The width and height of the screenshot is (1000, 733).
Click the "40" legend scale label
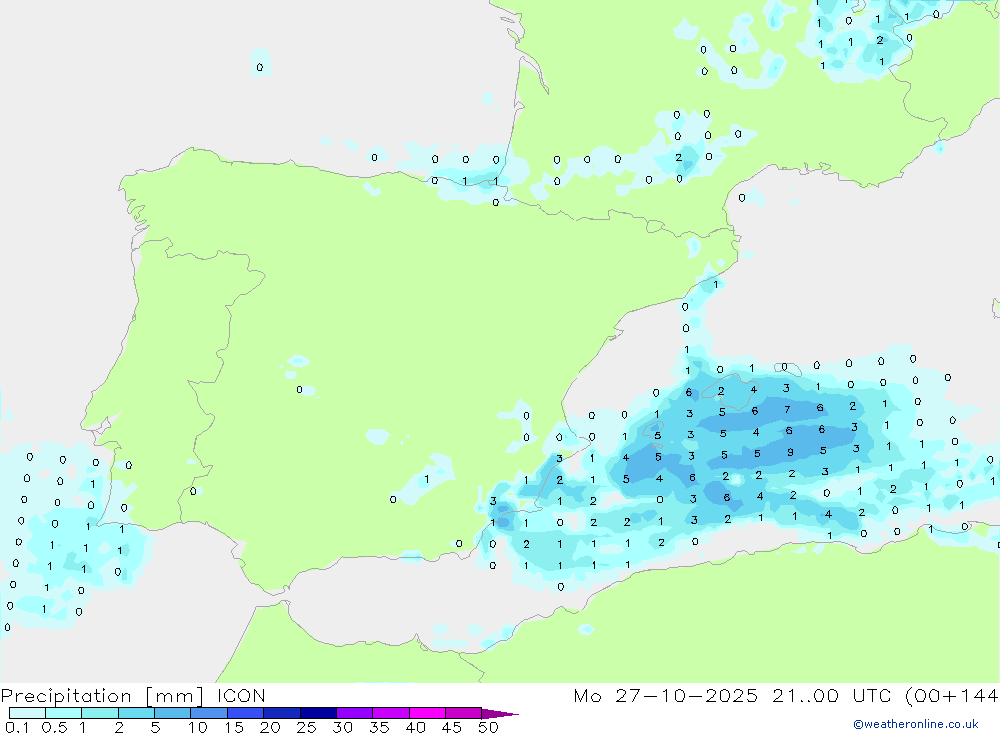416,727
